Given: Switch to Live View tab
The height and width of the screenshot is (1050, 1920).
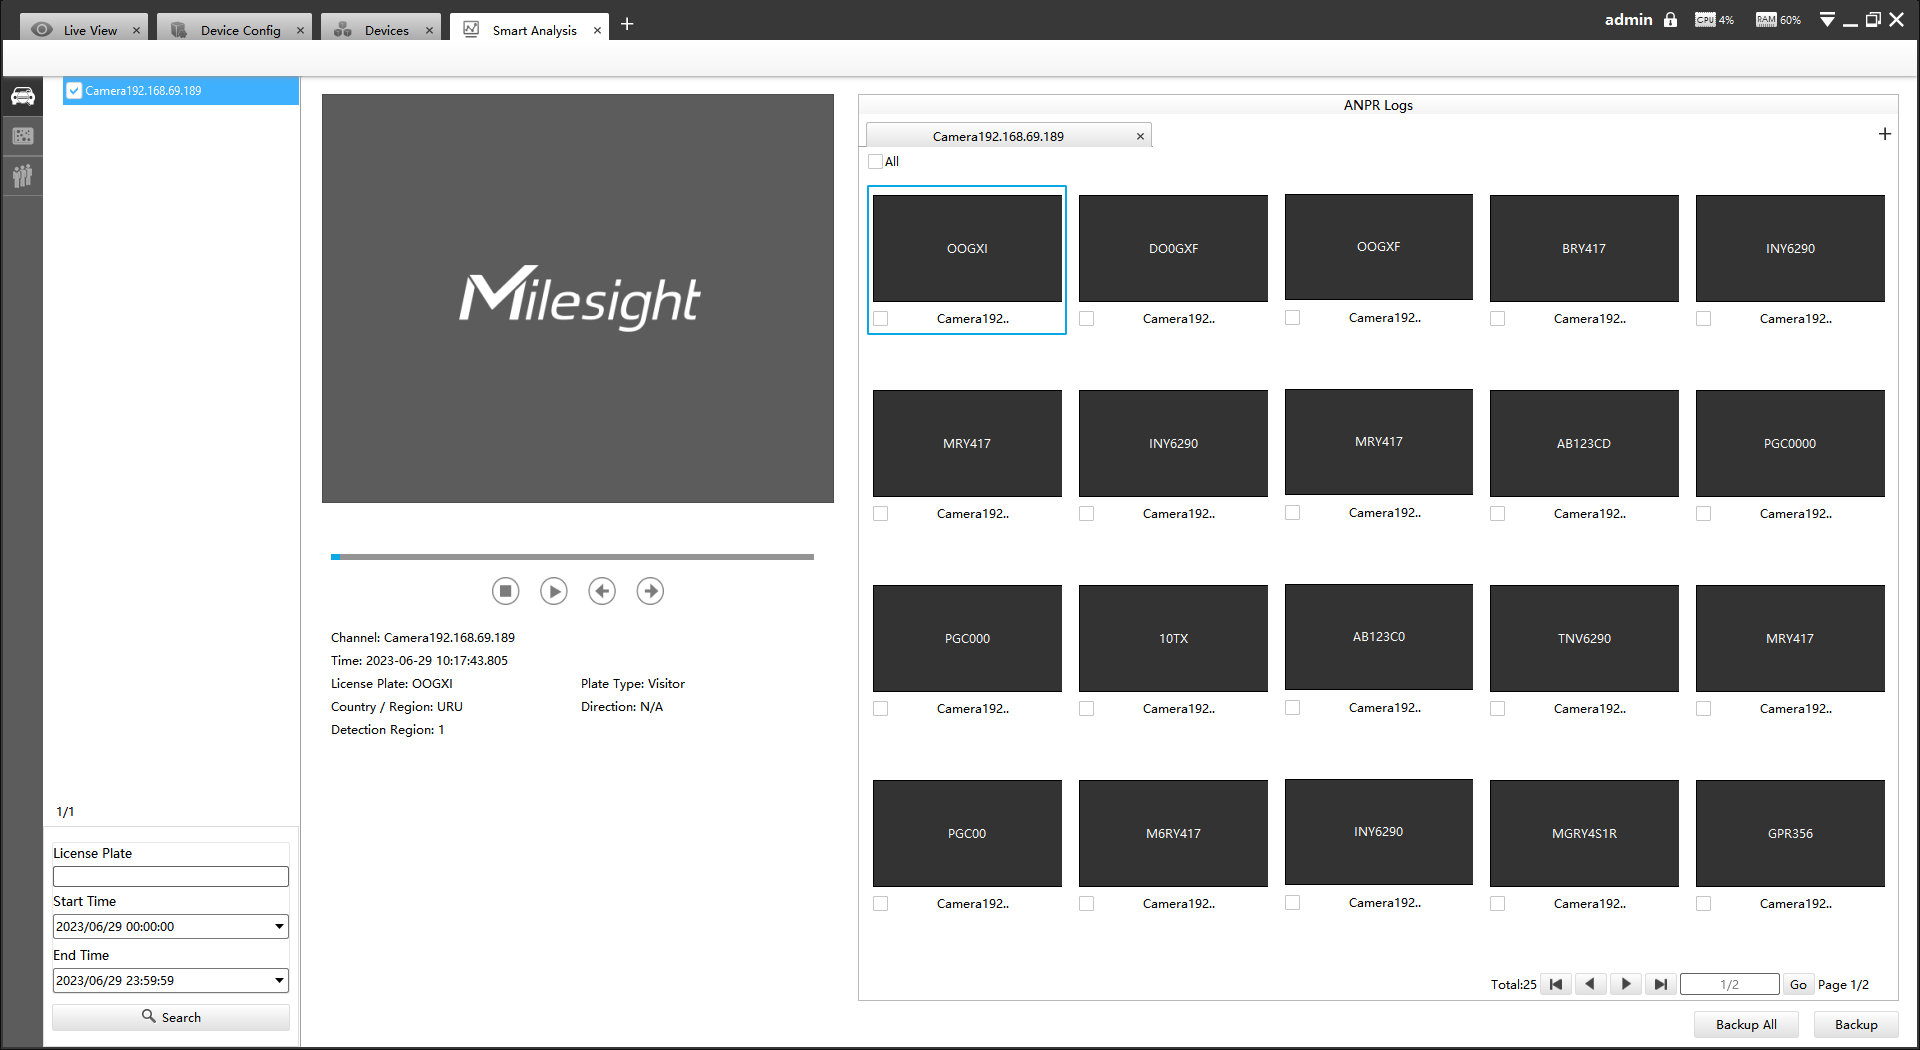Looking at the screenshot, I should (84, 29).
